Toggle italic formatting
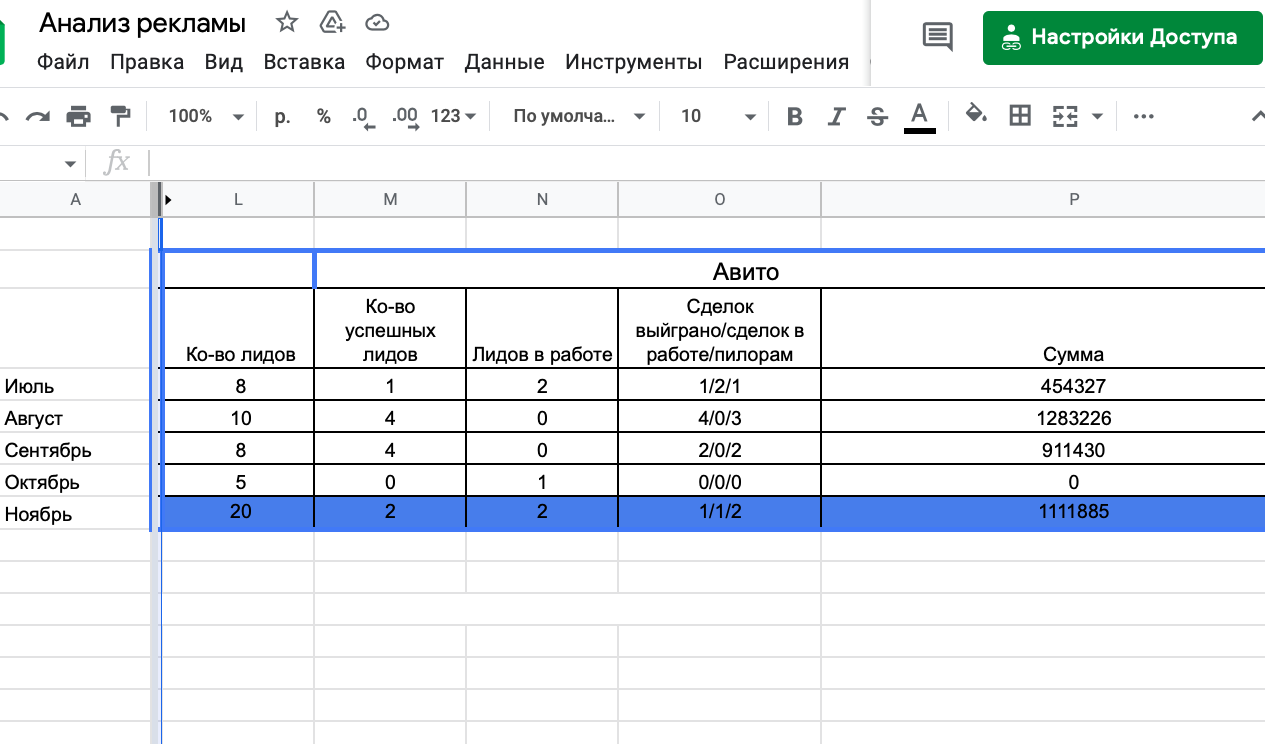 [x=836, y=116]
